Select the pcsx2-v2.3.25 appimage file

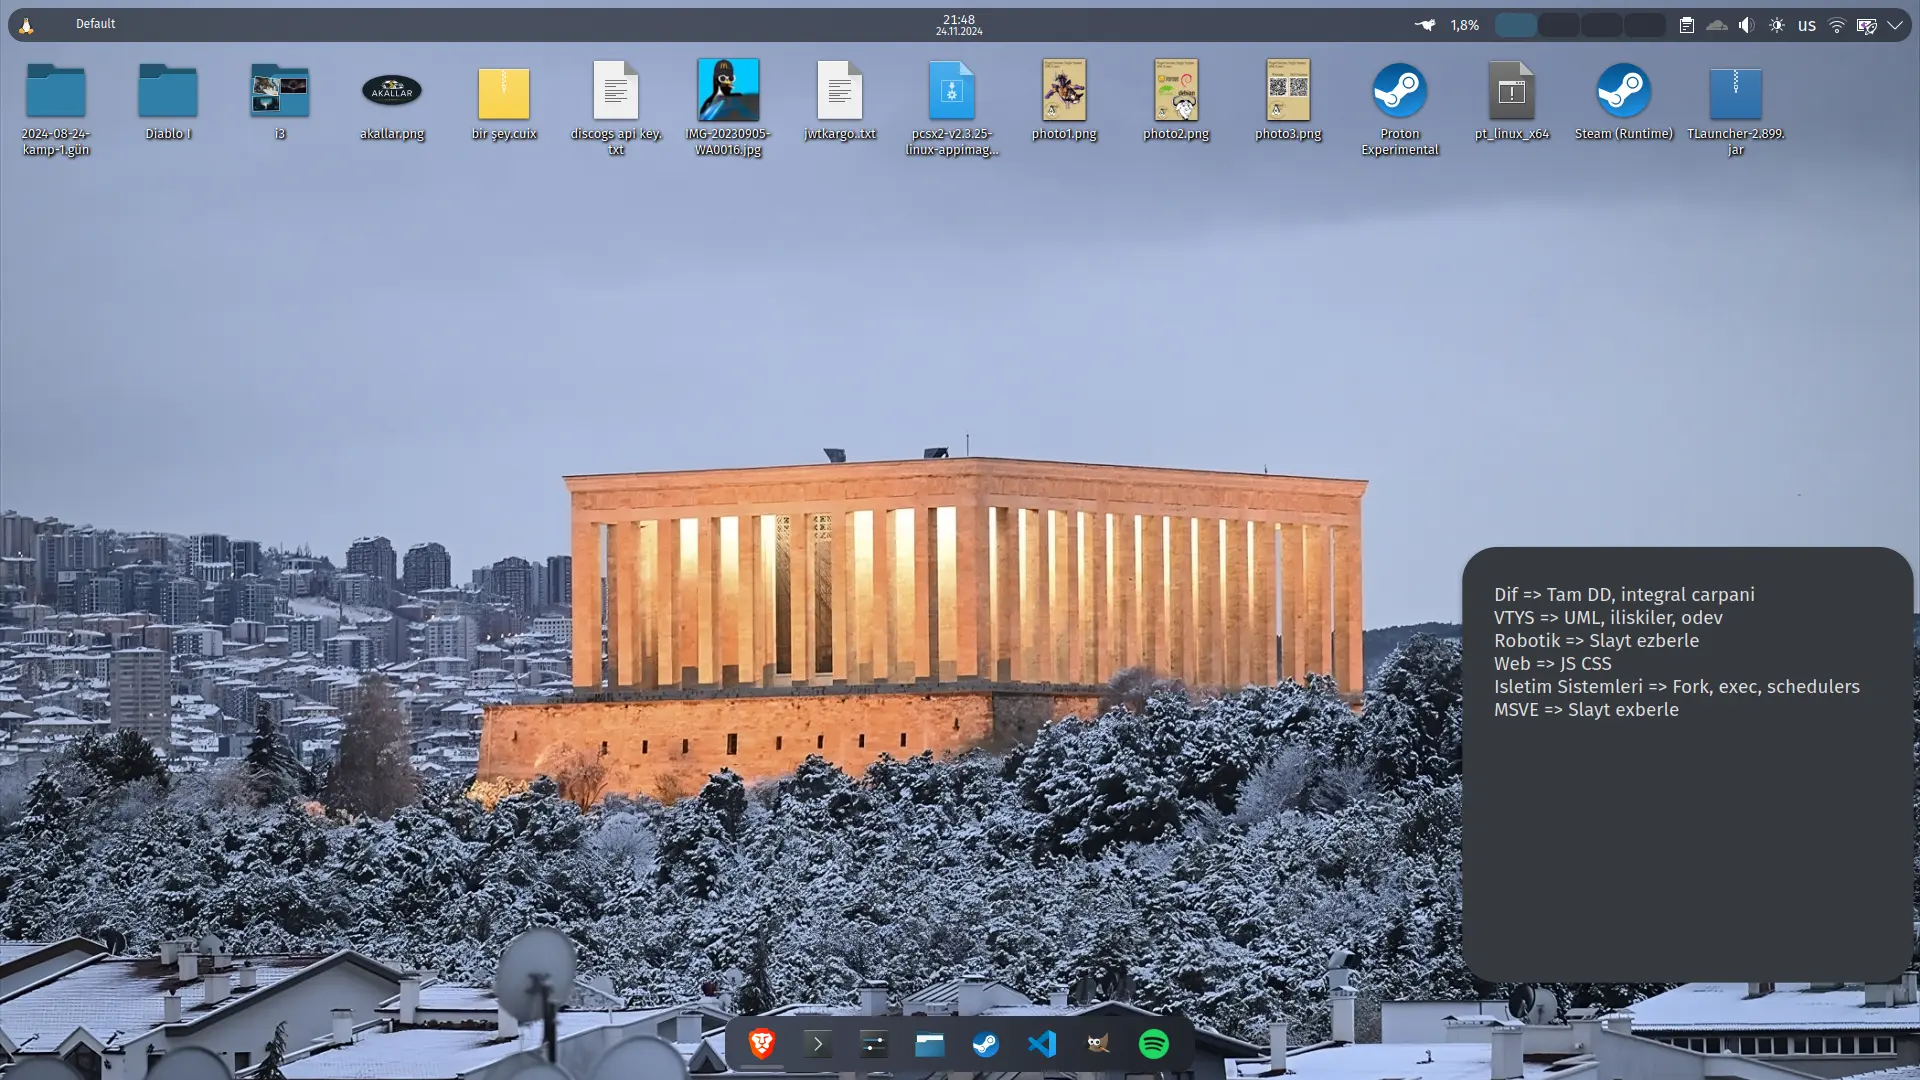coord(952,108)
